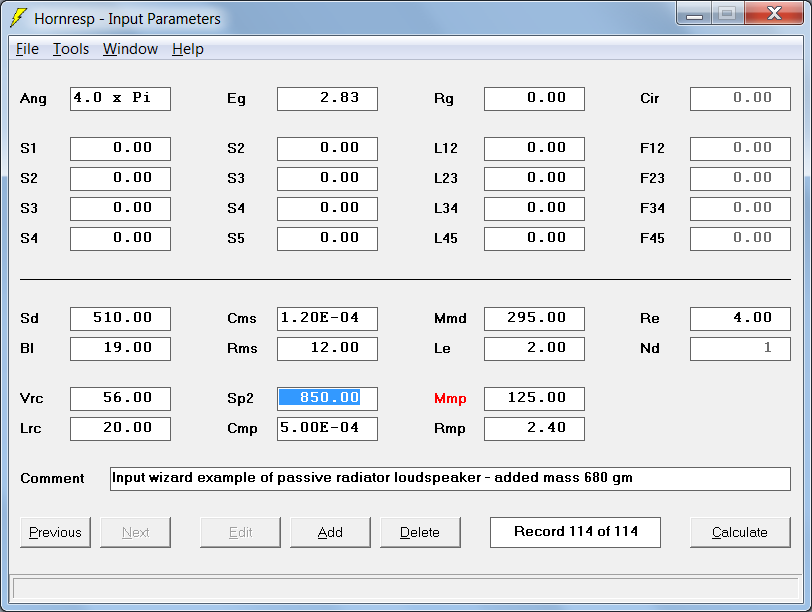
Task: Run the Calculate button
Action: 740,532
